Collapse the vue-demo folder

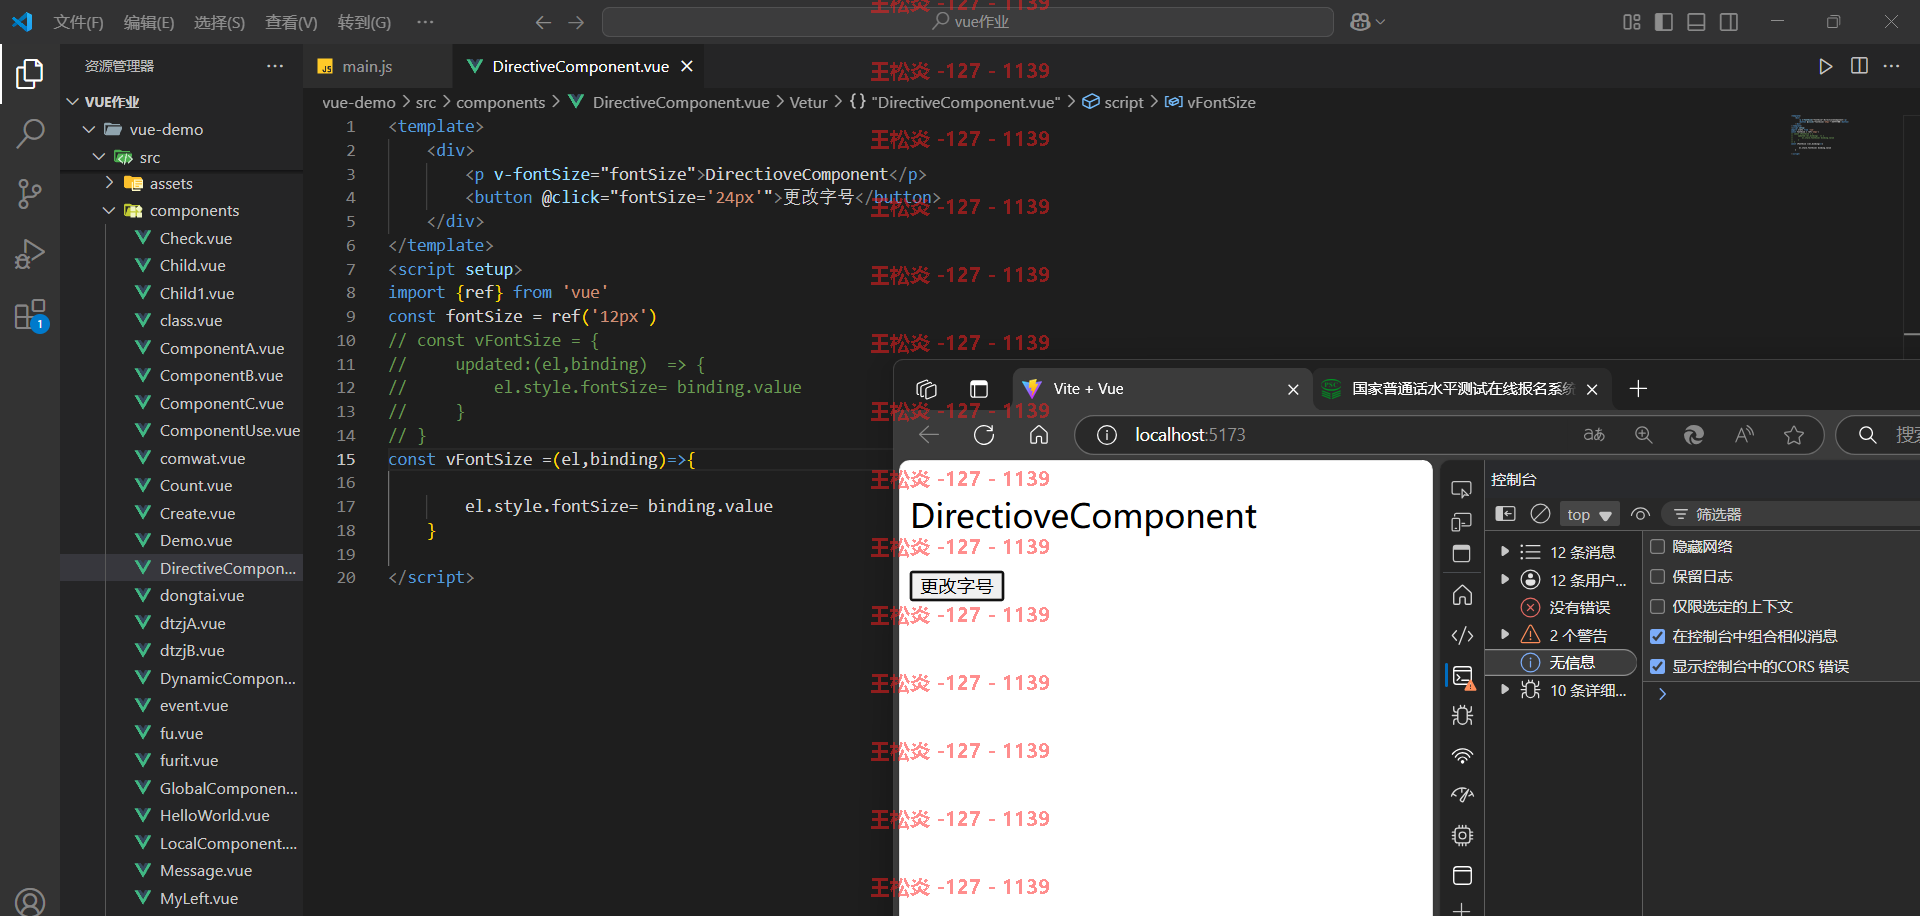pyautogui.click(x=89, y=129)
